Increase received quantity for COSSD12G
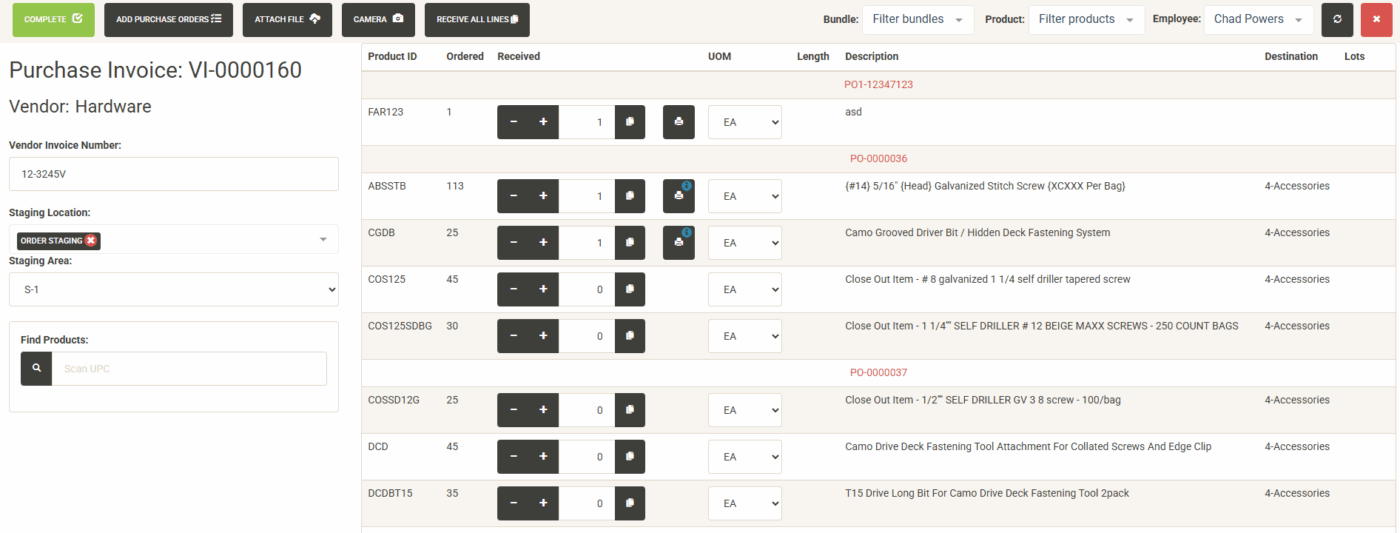The width and height of the screenshot is (1400, 533). point(543,410)
